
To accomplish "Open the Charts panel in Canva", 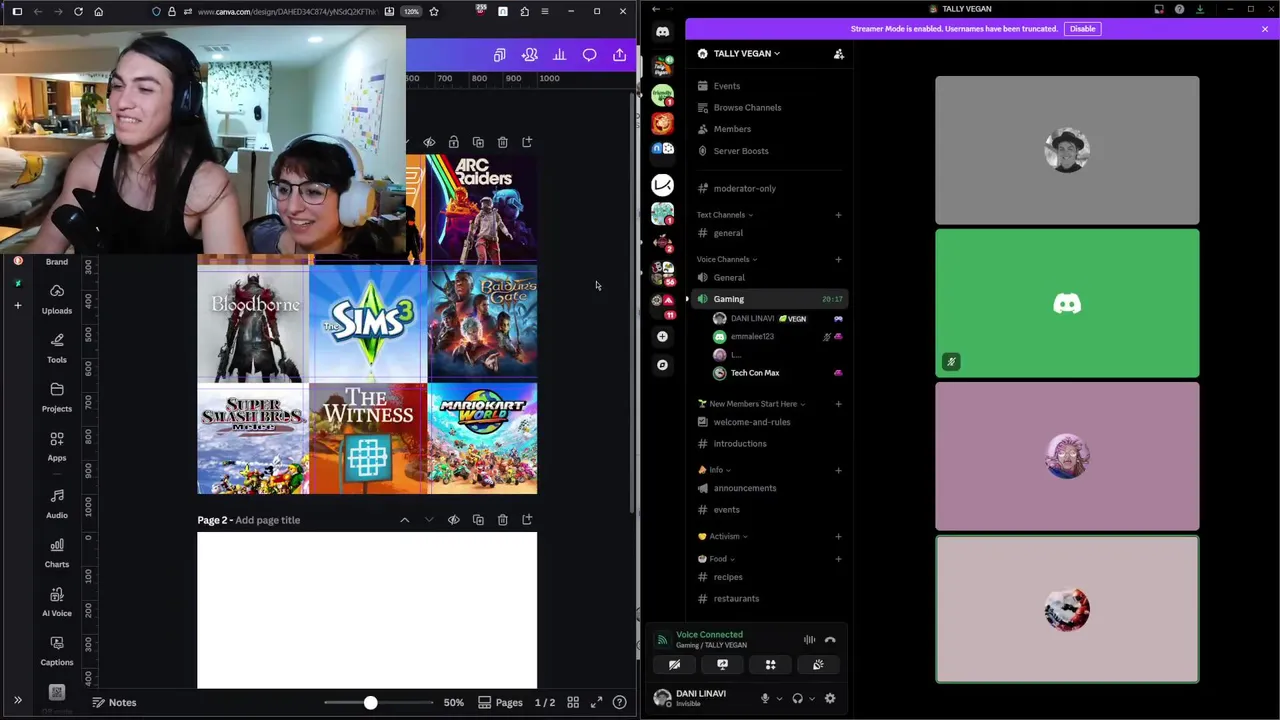I will [57, 552].
